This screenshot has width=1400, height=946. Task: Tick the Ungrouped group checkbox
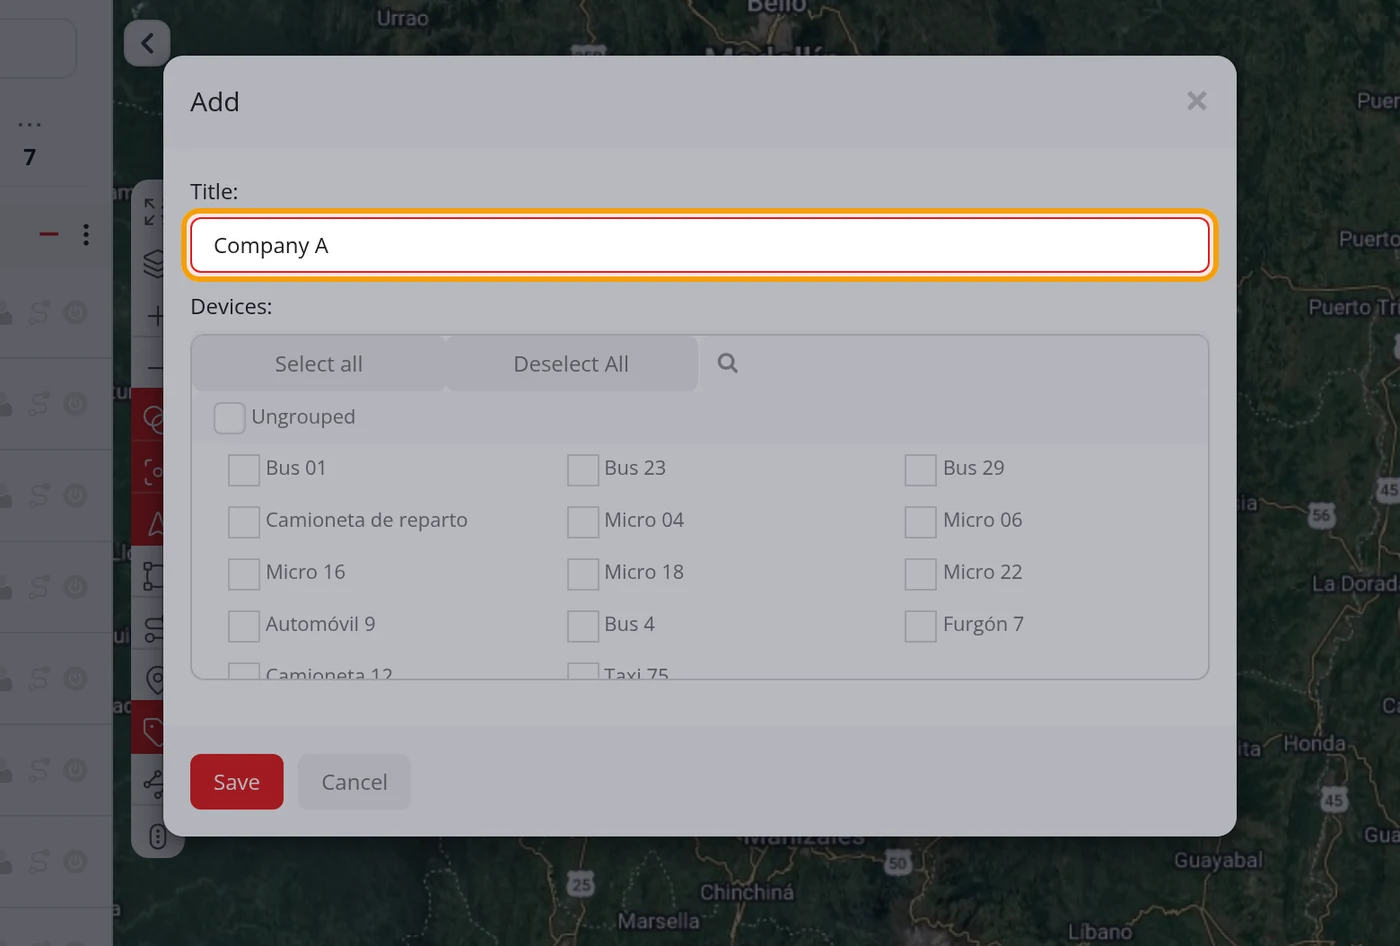229,417
